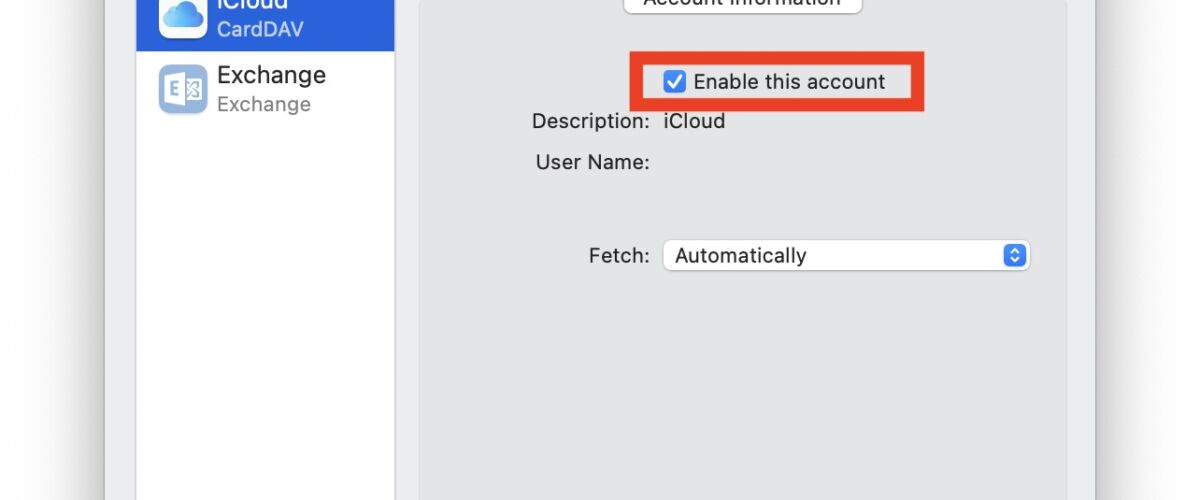Click the 'Enable this account' label text
The height and width of the screenshot is (500, 1200).
coord(789,82)
